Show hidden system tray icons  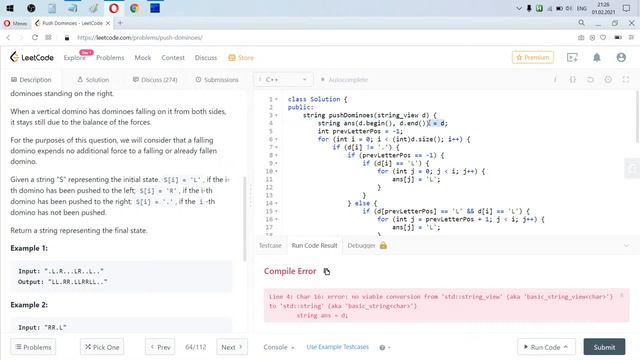(519, 8)
